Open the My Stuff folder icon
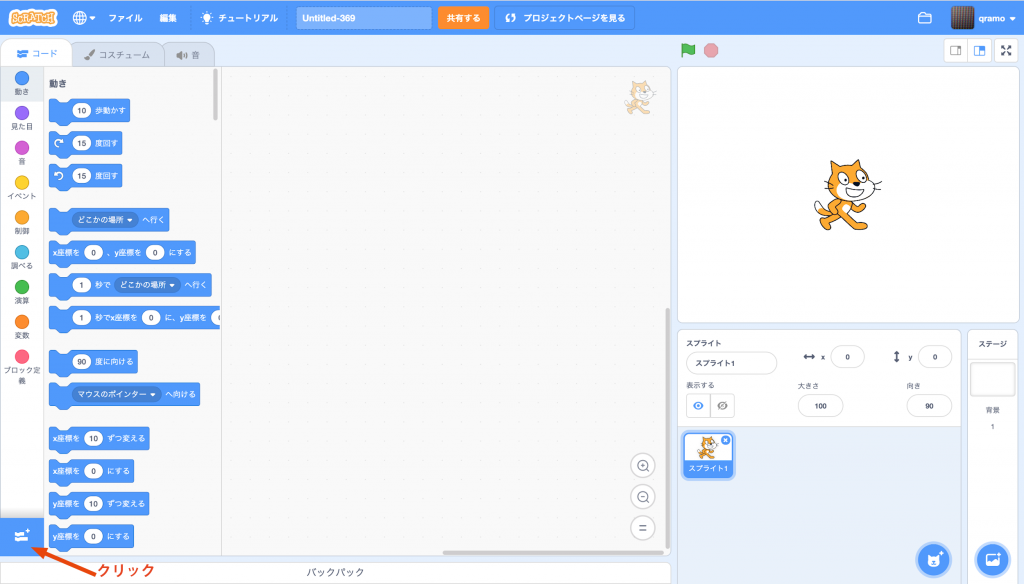Viewport: 1024px width, 584px height. [924, 18]
